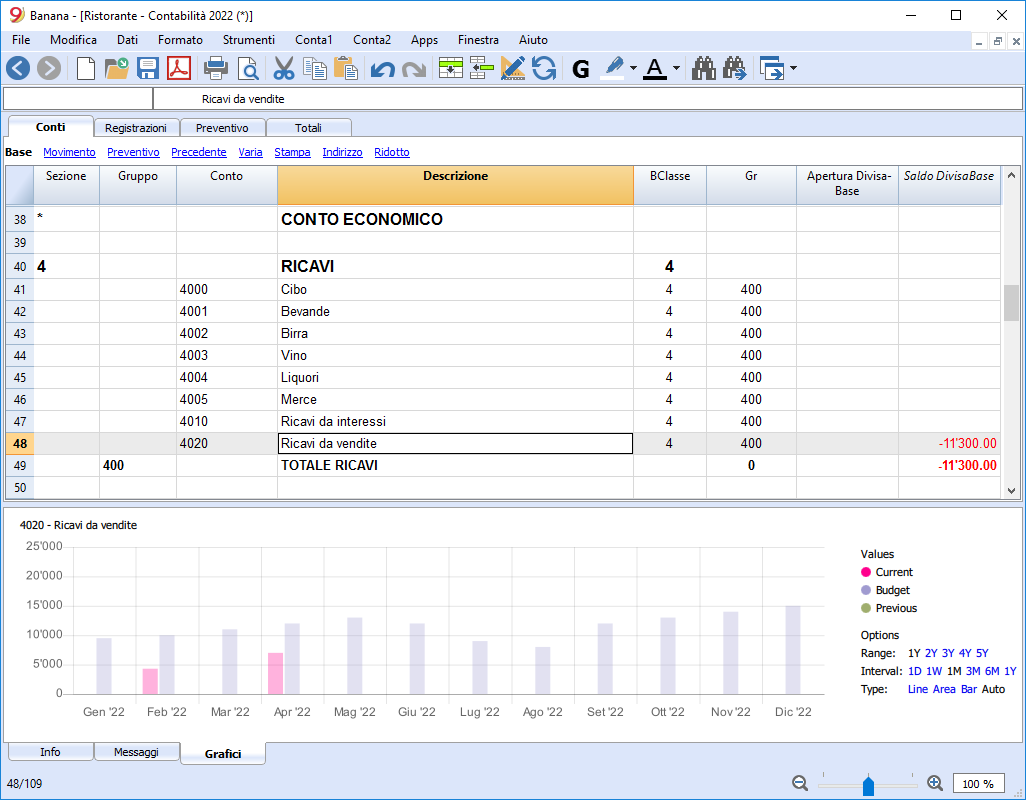
Task: Change chart type to Line
Action: tap(917, 689)
